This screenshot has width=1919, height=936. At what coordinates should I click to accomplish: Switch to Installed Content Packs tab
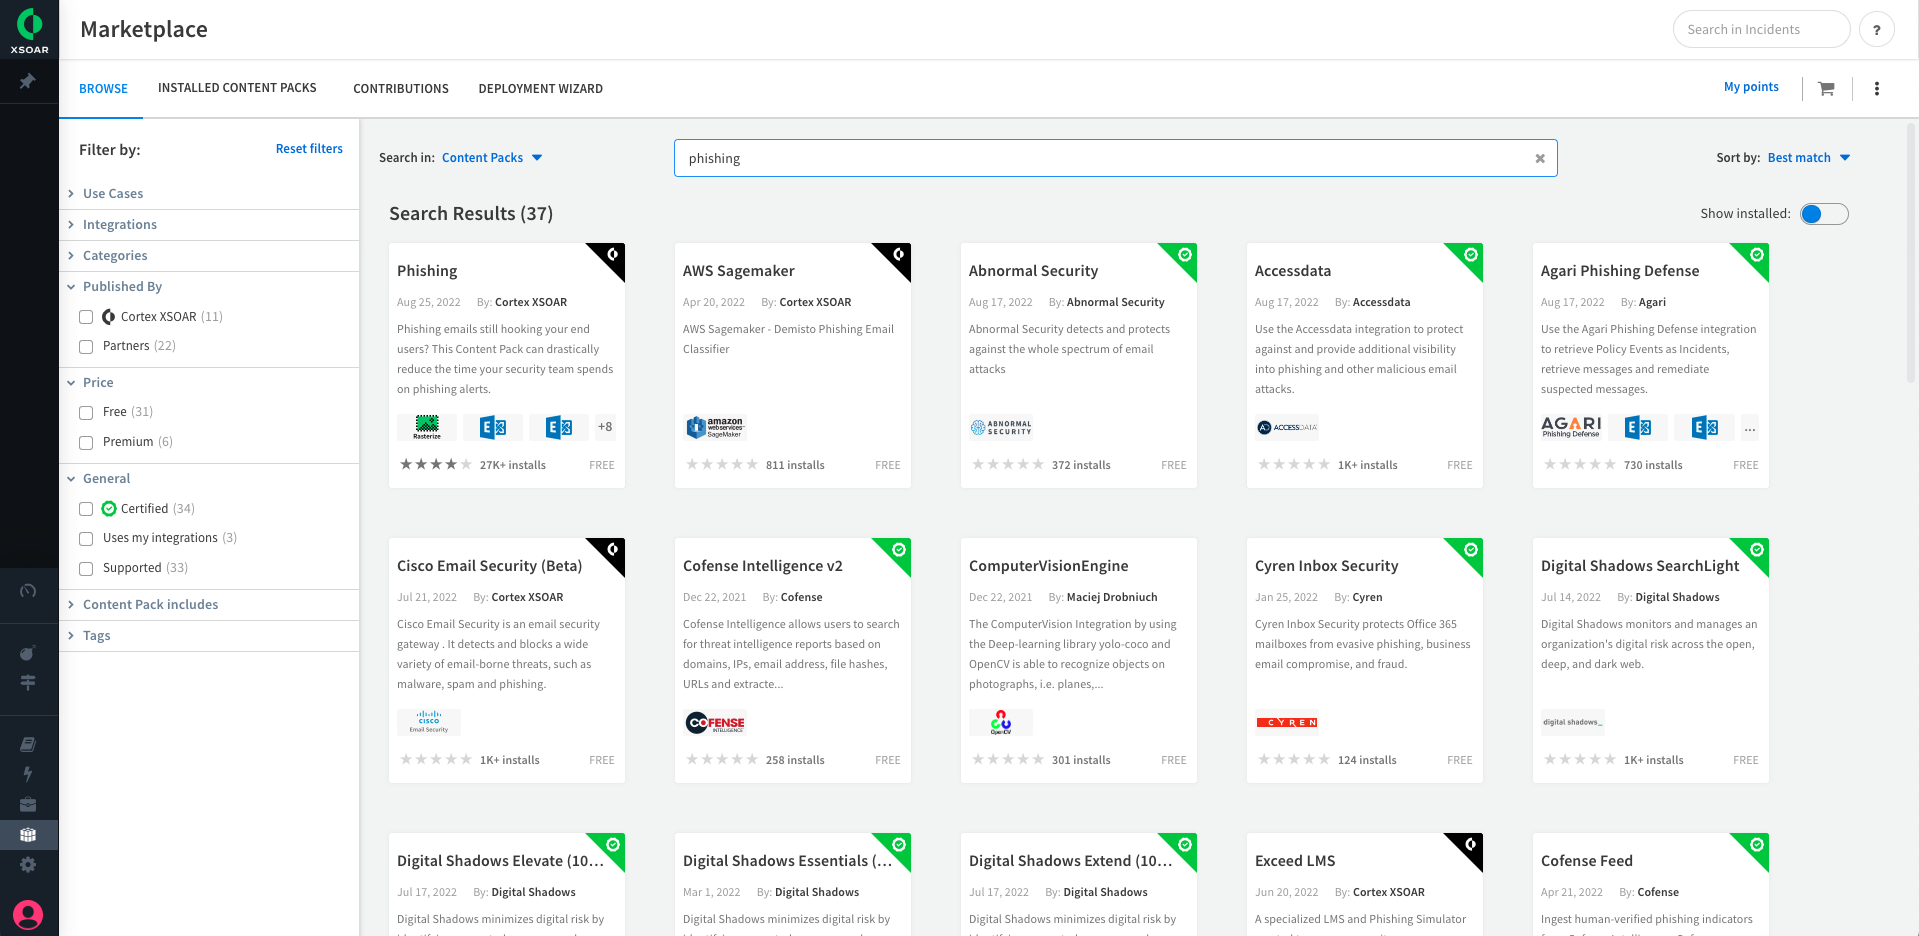237,88
